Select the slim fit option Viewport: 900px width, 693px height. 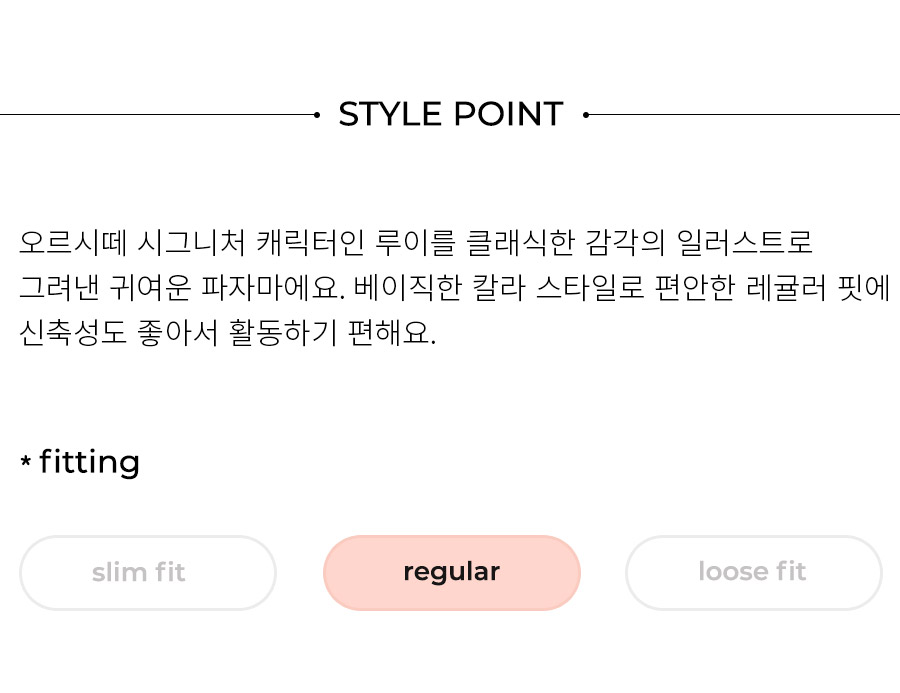pyautogui.click(x=148, y=572)
